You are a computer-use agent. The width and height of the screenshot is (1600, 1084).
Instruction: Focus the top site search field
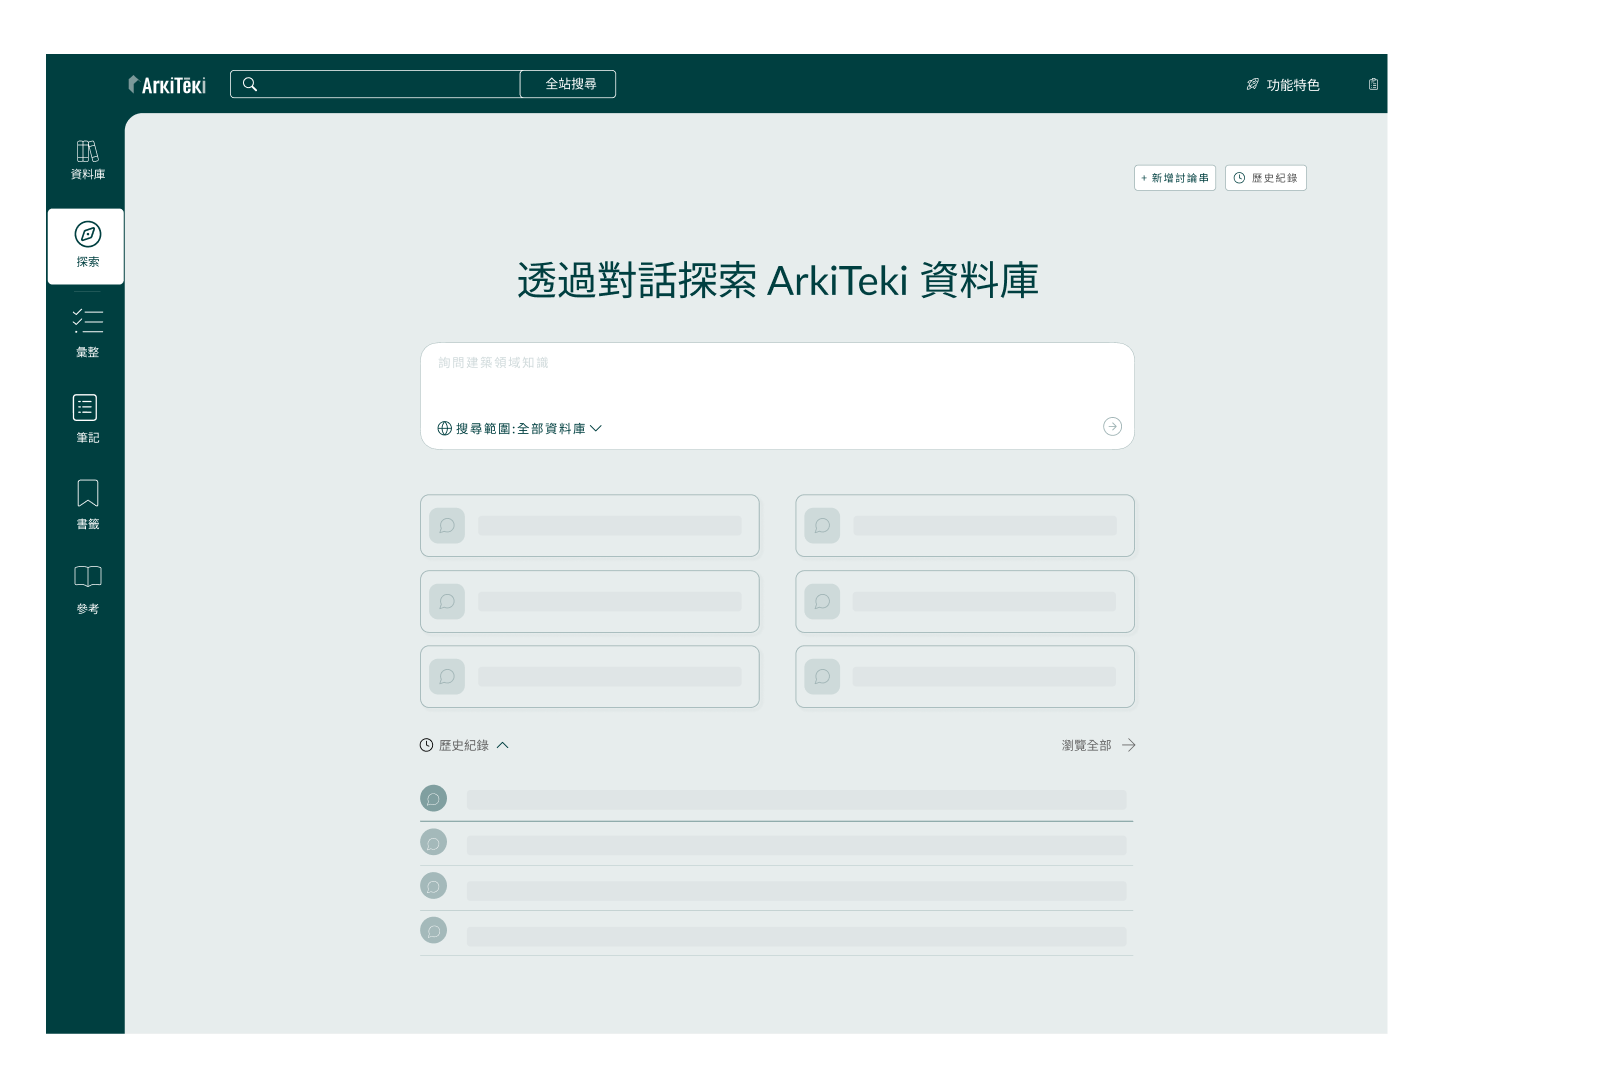pos(375,84)
